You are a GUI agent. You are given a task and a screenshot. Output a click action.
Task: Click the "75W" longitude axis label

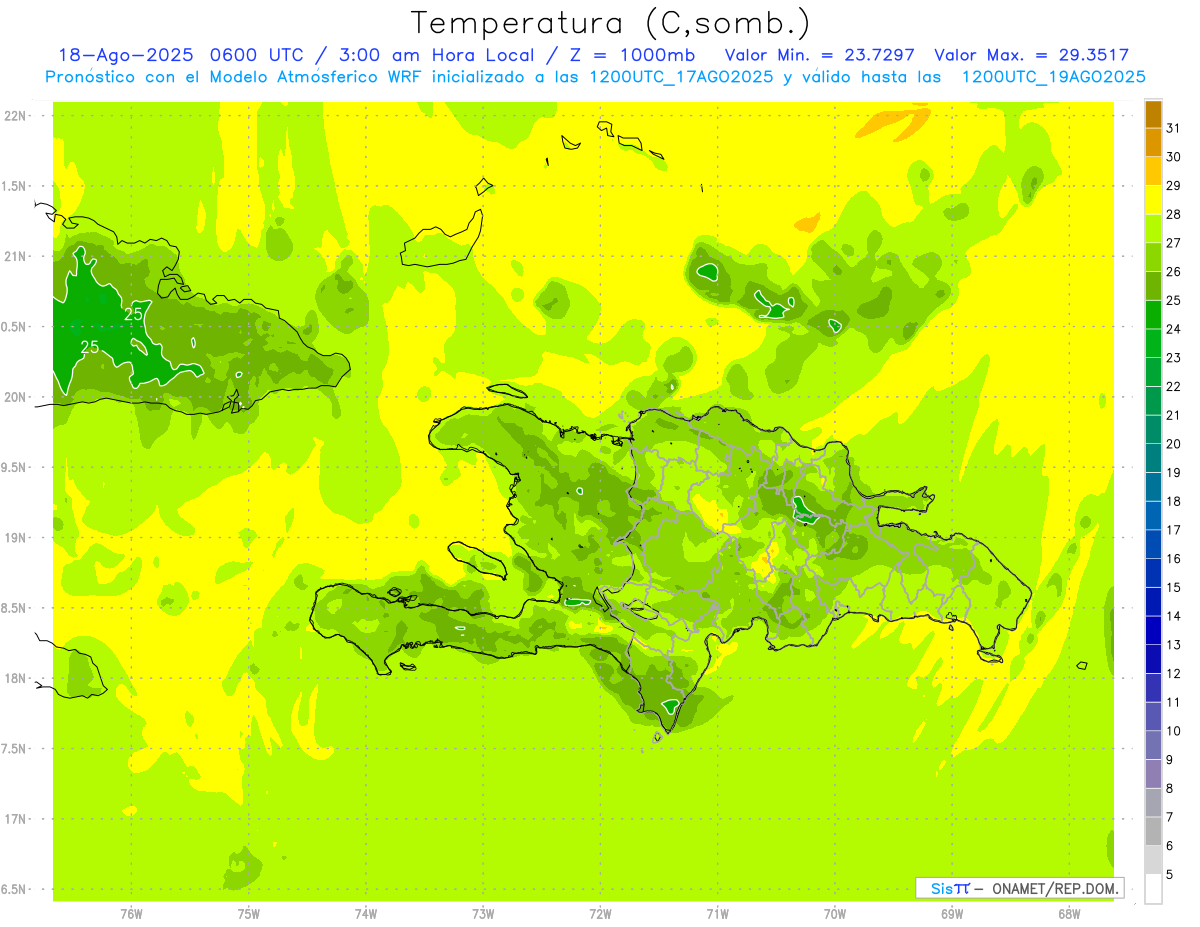(248, 913)
